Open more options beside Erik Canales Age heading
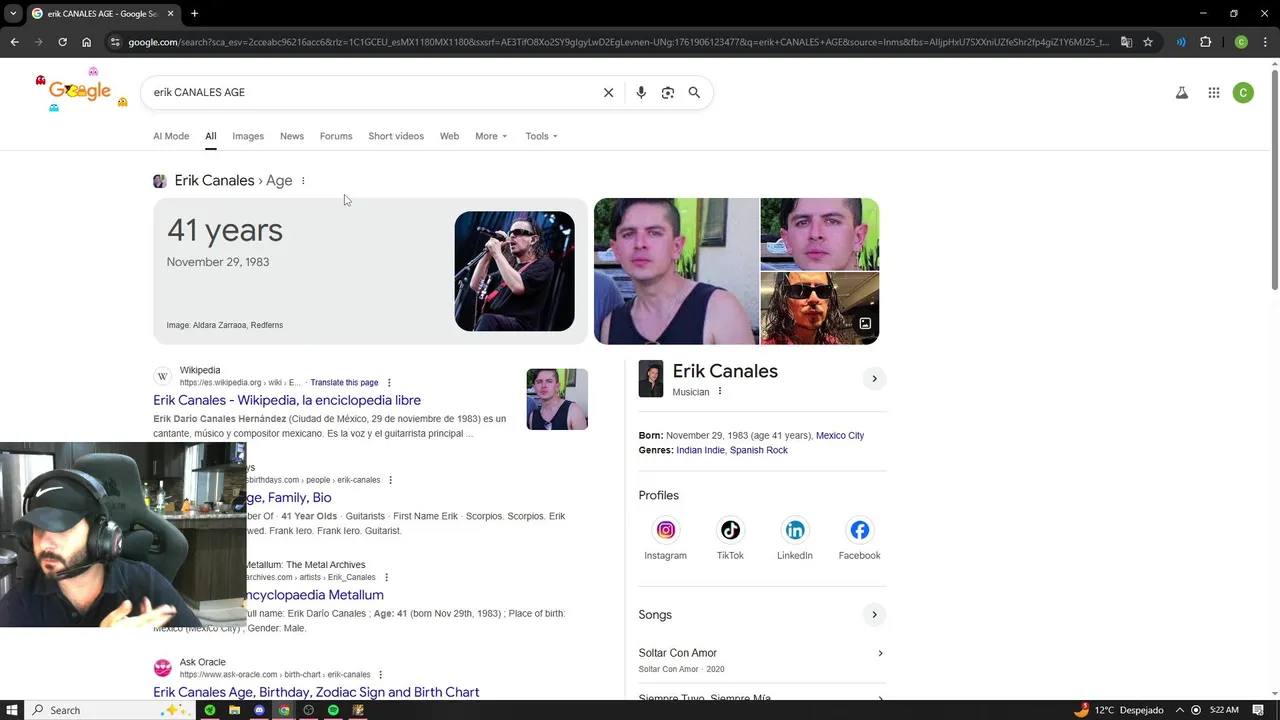Screen dimensions: 1280x720 [x=303, y=181]
